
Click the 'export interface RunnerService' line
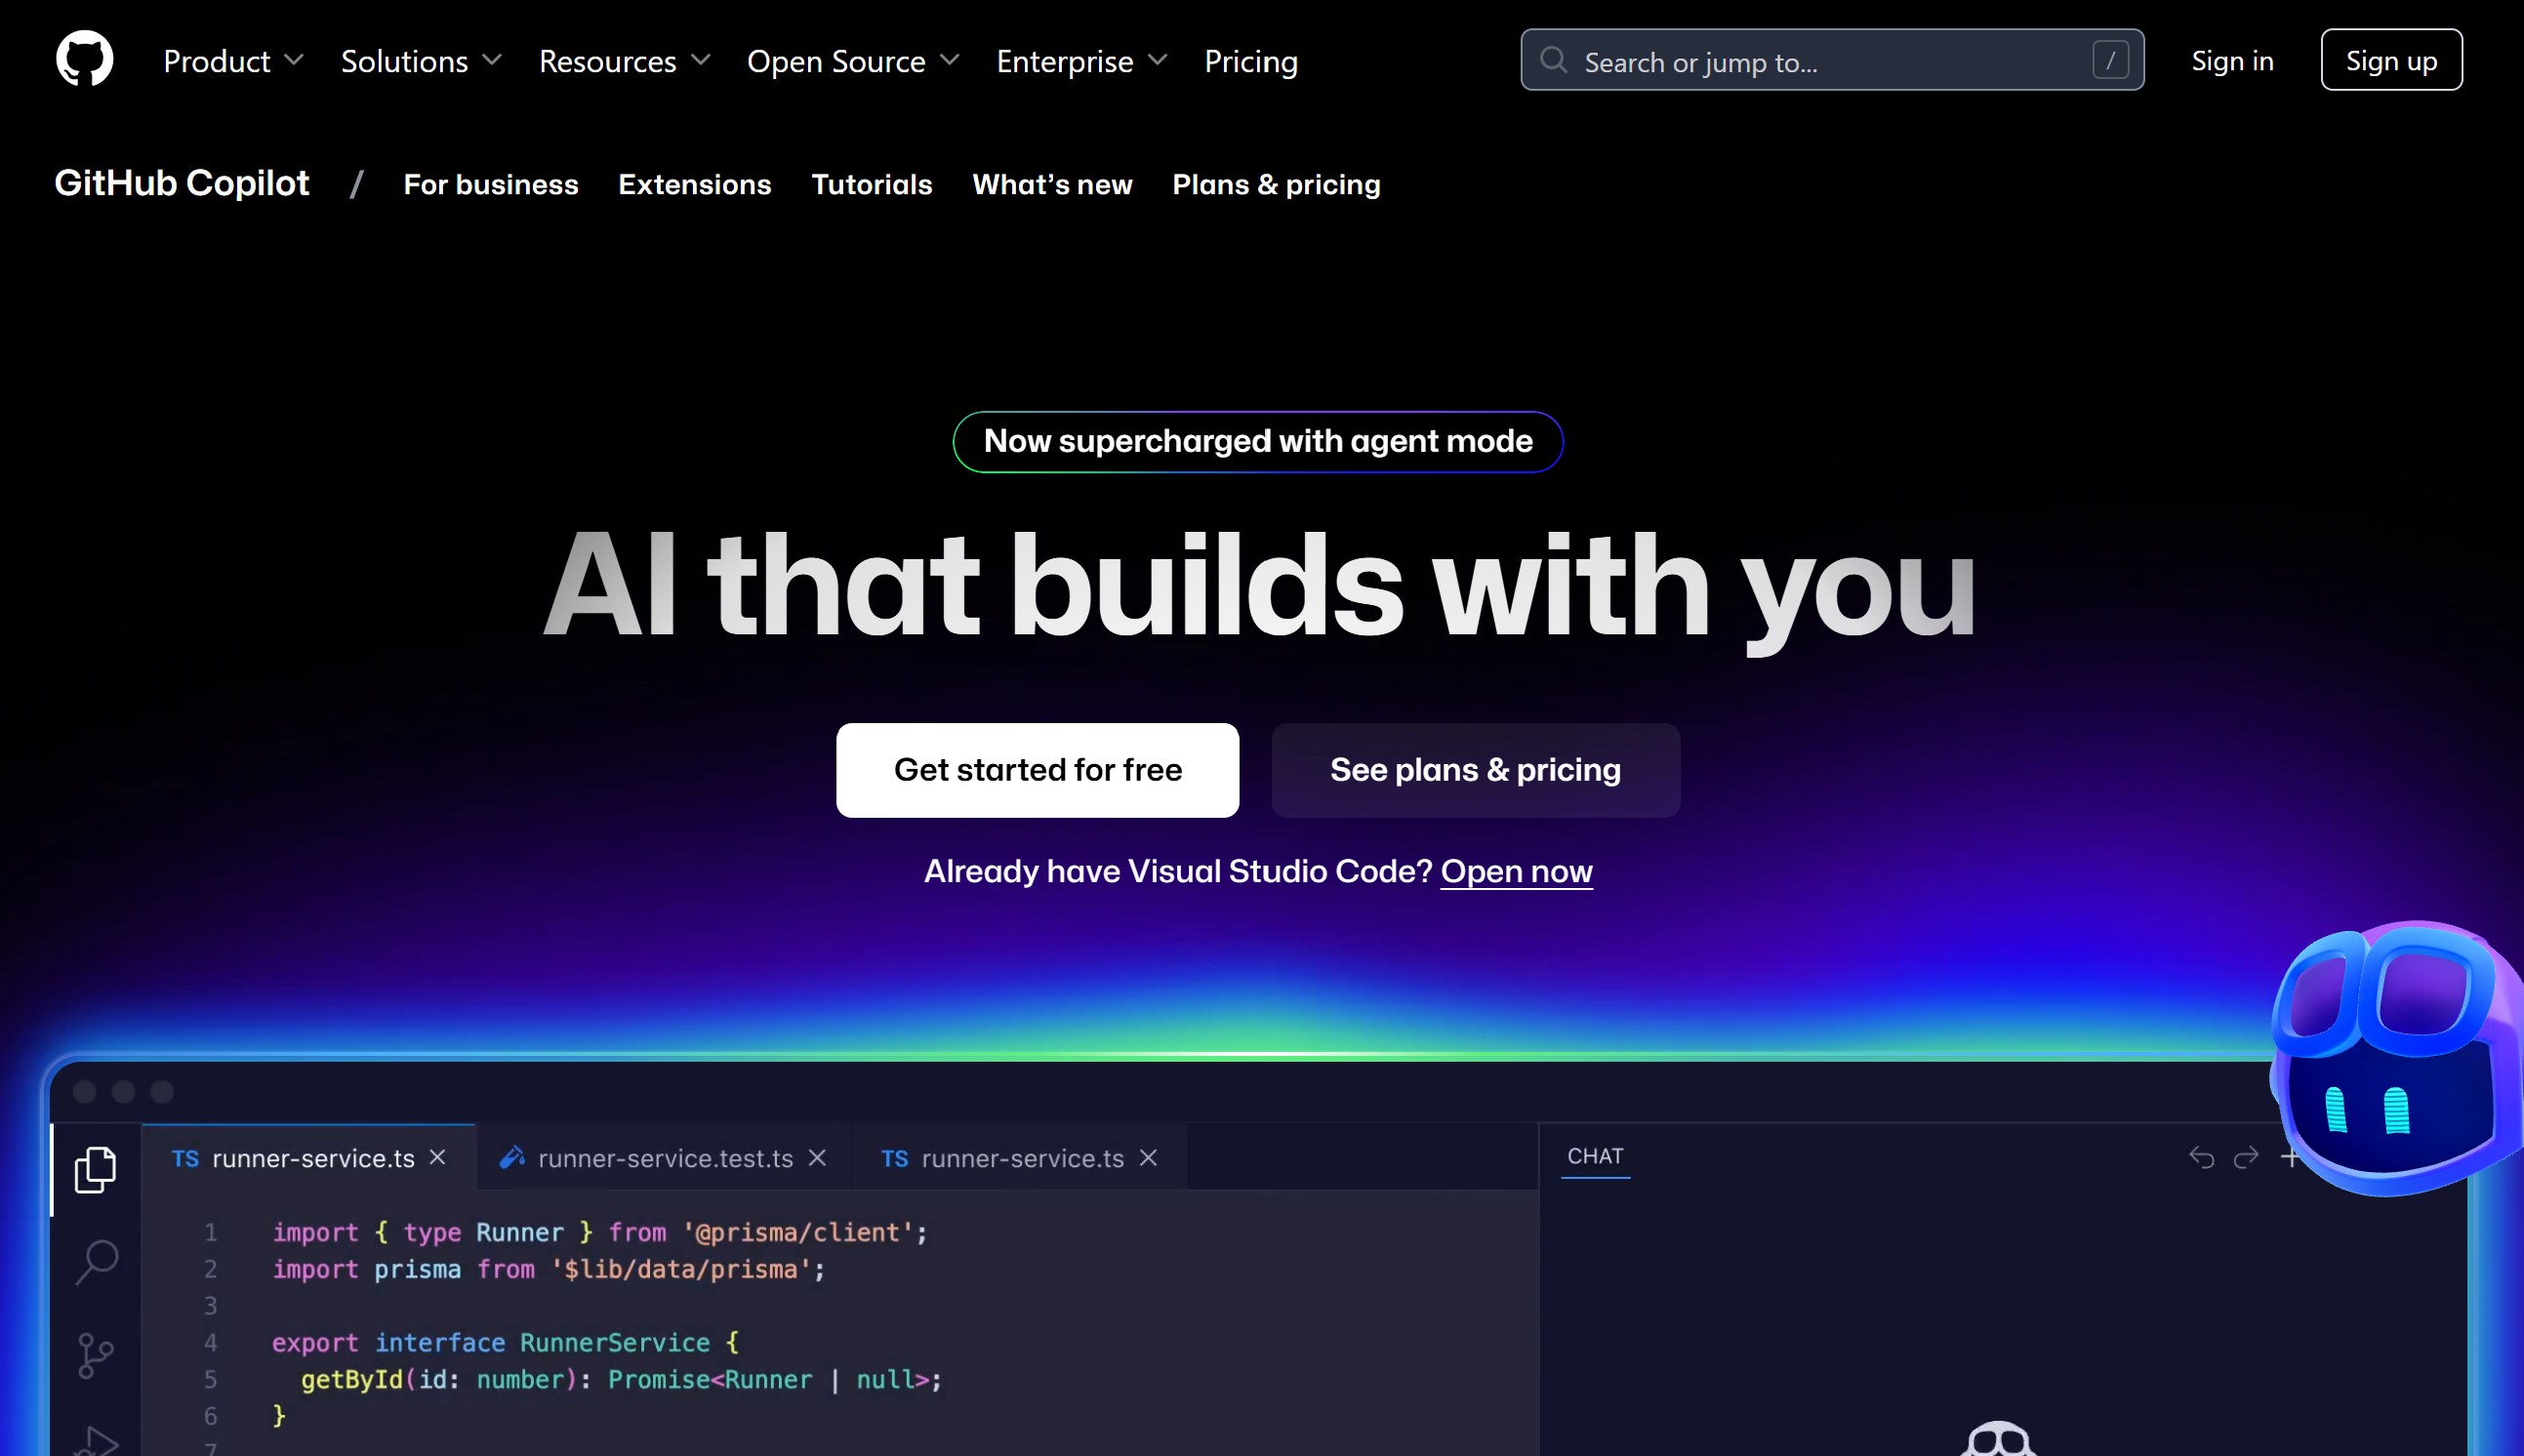pos(505,1342)
